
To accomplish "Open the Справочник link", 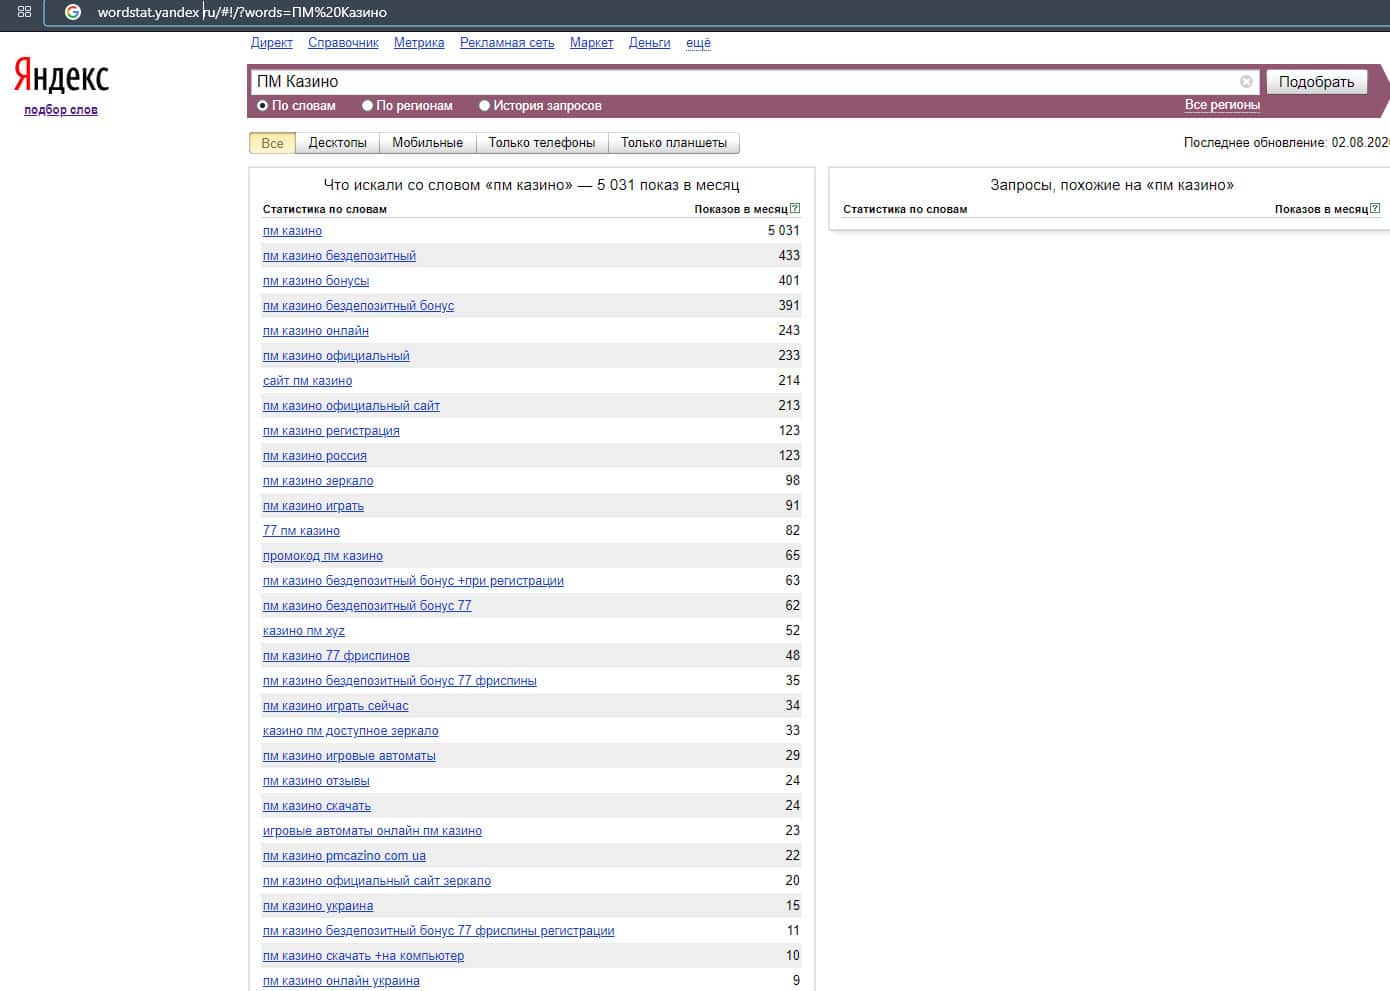I will pos(343,43).
